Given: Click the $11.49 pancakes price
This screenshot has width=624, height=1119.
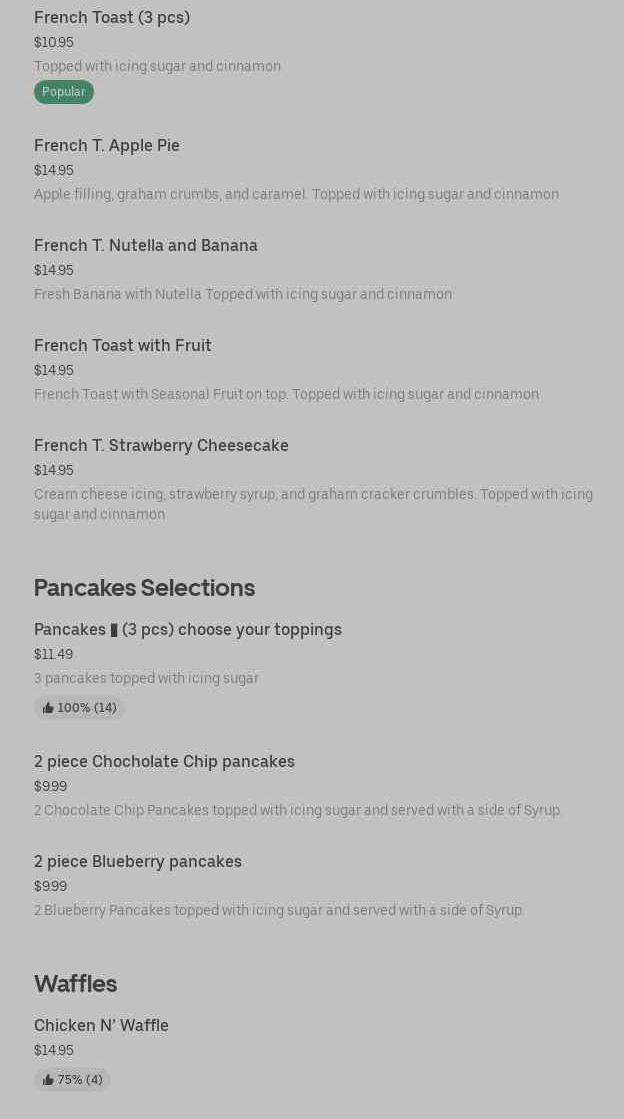Looking at the screenshot, I should point(53,654).
